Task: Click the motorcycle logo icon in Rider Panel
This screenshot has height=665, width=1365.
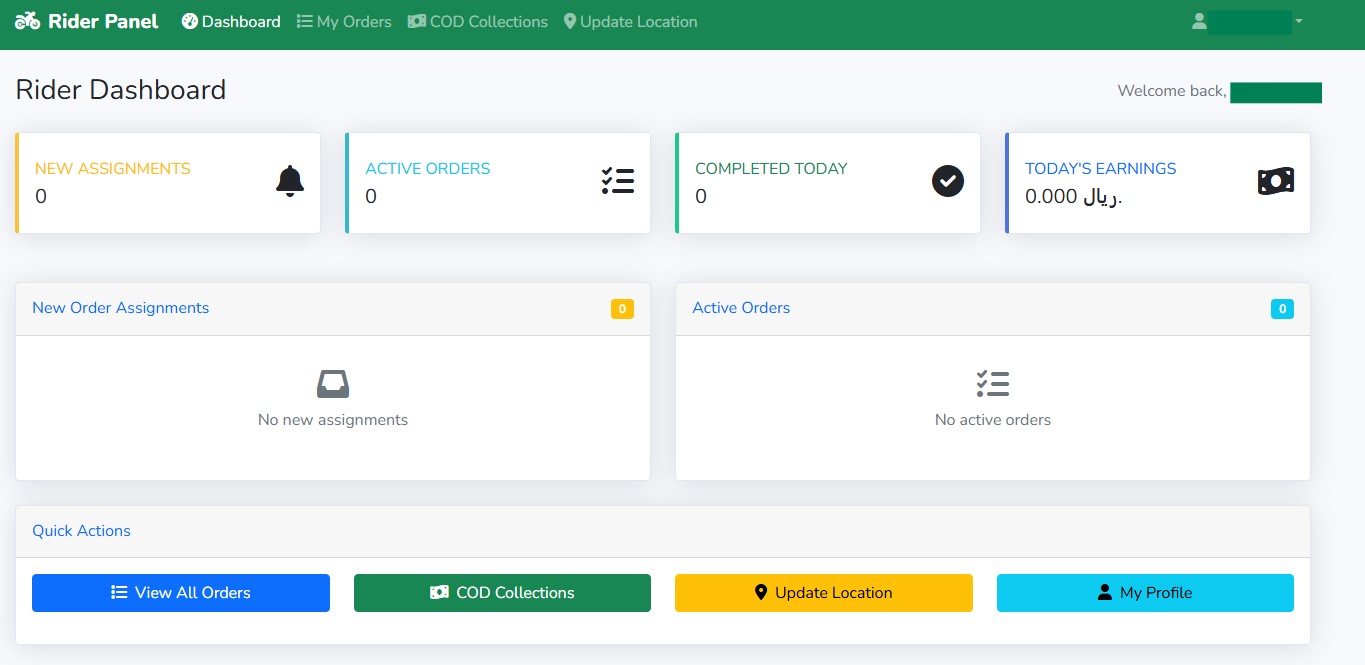Action: click(x=28, y=21)
